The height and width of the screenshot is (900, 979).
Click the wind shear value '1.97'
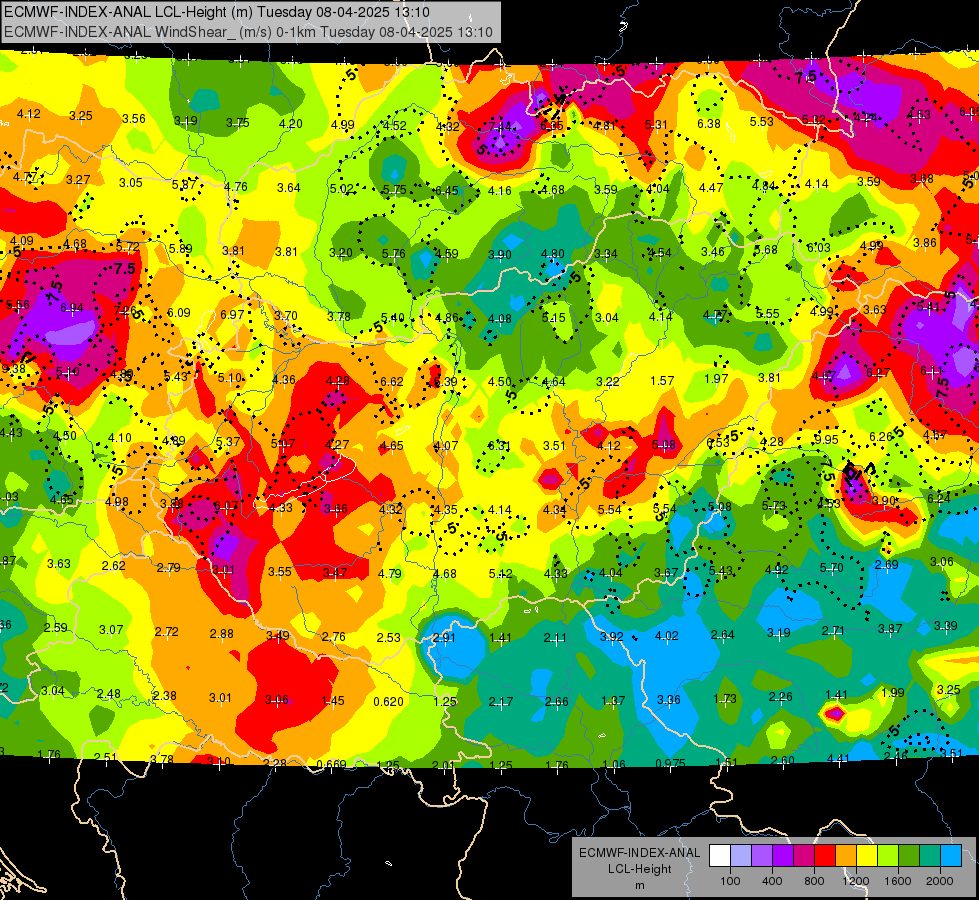click(716, 378)
